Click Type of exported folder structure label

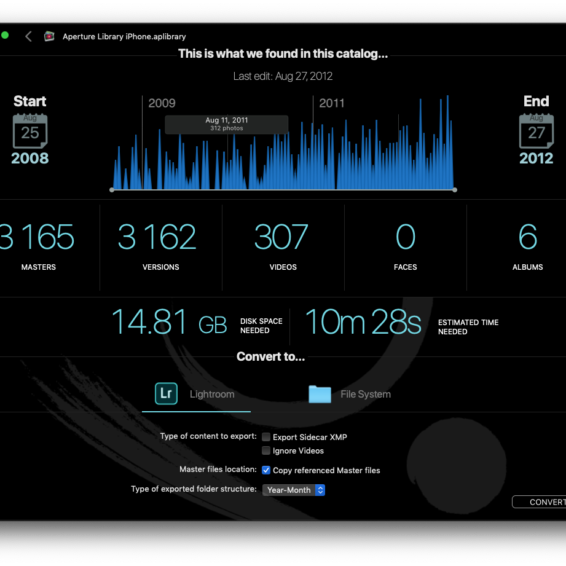click(x=194, y=489)
